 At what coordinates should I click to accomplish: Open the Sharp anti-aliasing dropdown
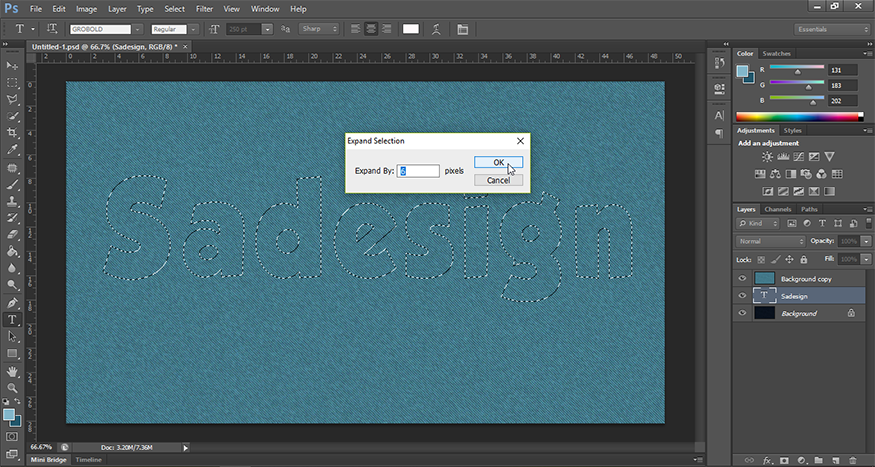point(319,29)
